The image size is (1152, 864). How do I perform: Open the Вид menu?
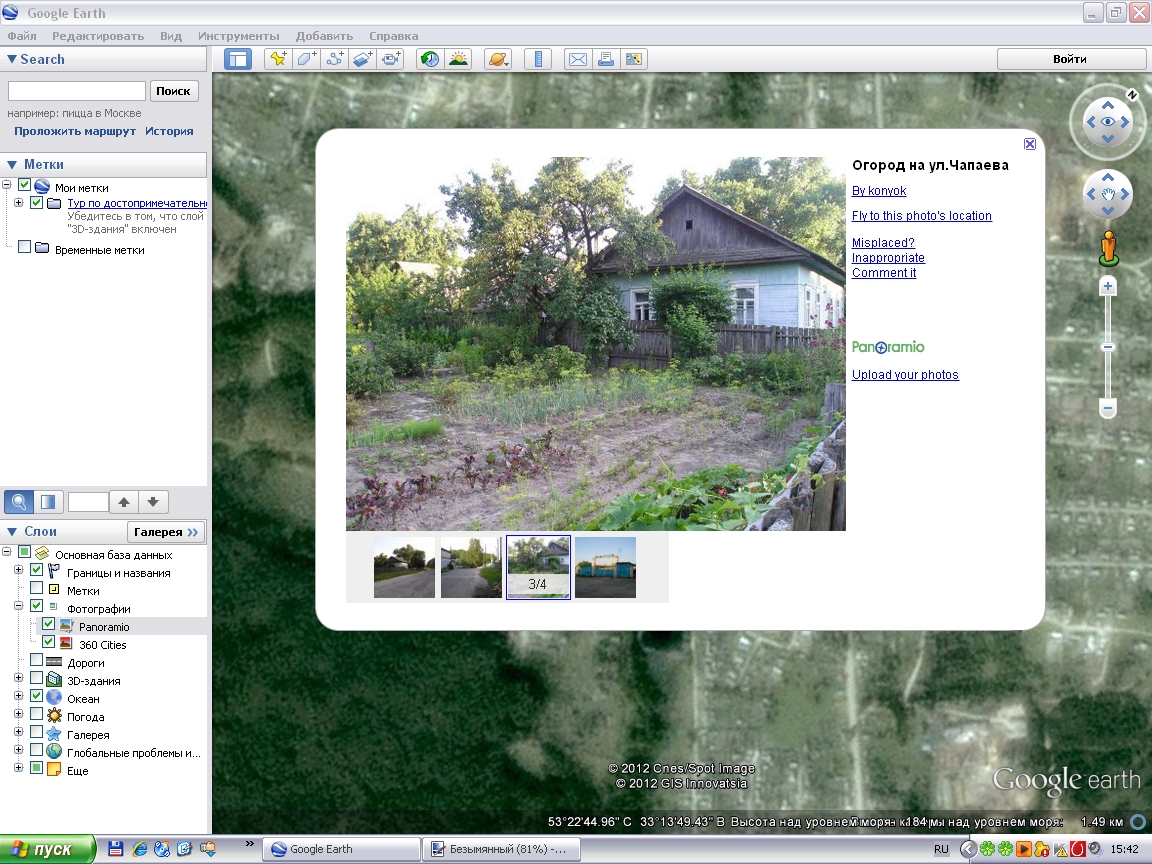pyautogui.click(x=170, y=36)
